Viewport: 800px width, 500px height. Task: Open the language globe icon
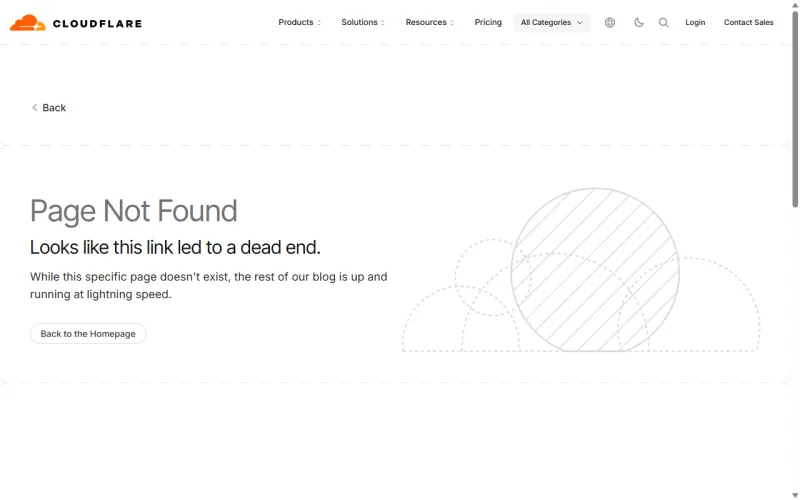(610, 22)
